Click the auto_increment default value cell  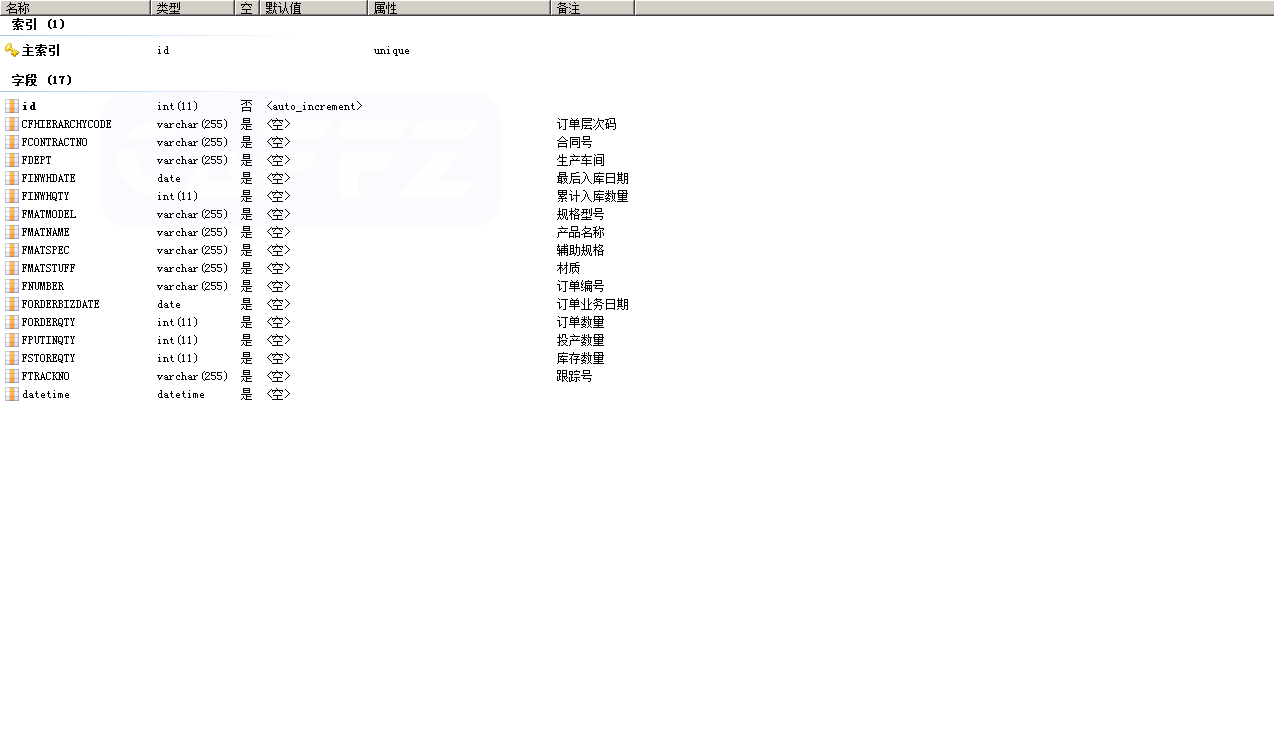(314, 106)
